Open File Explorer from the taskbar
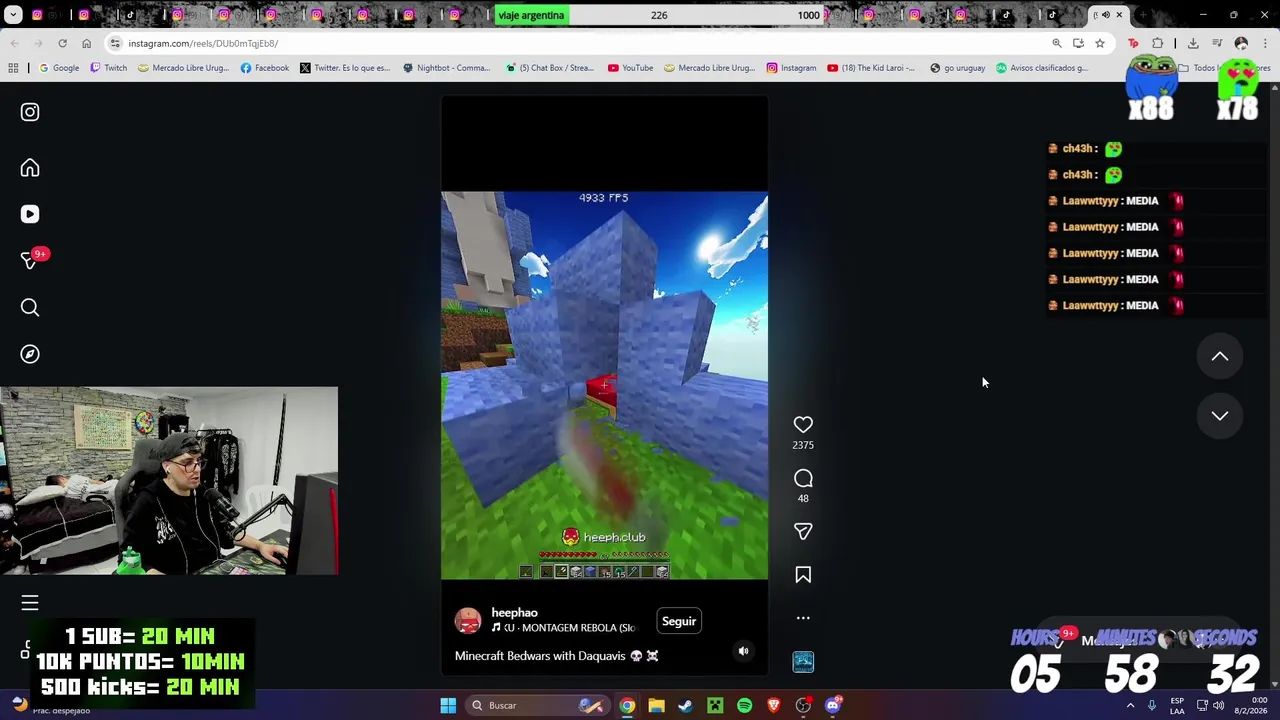Viewport: 1280px width, 720px height. 656,705
